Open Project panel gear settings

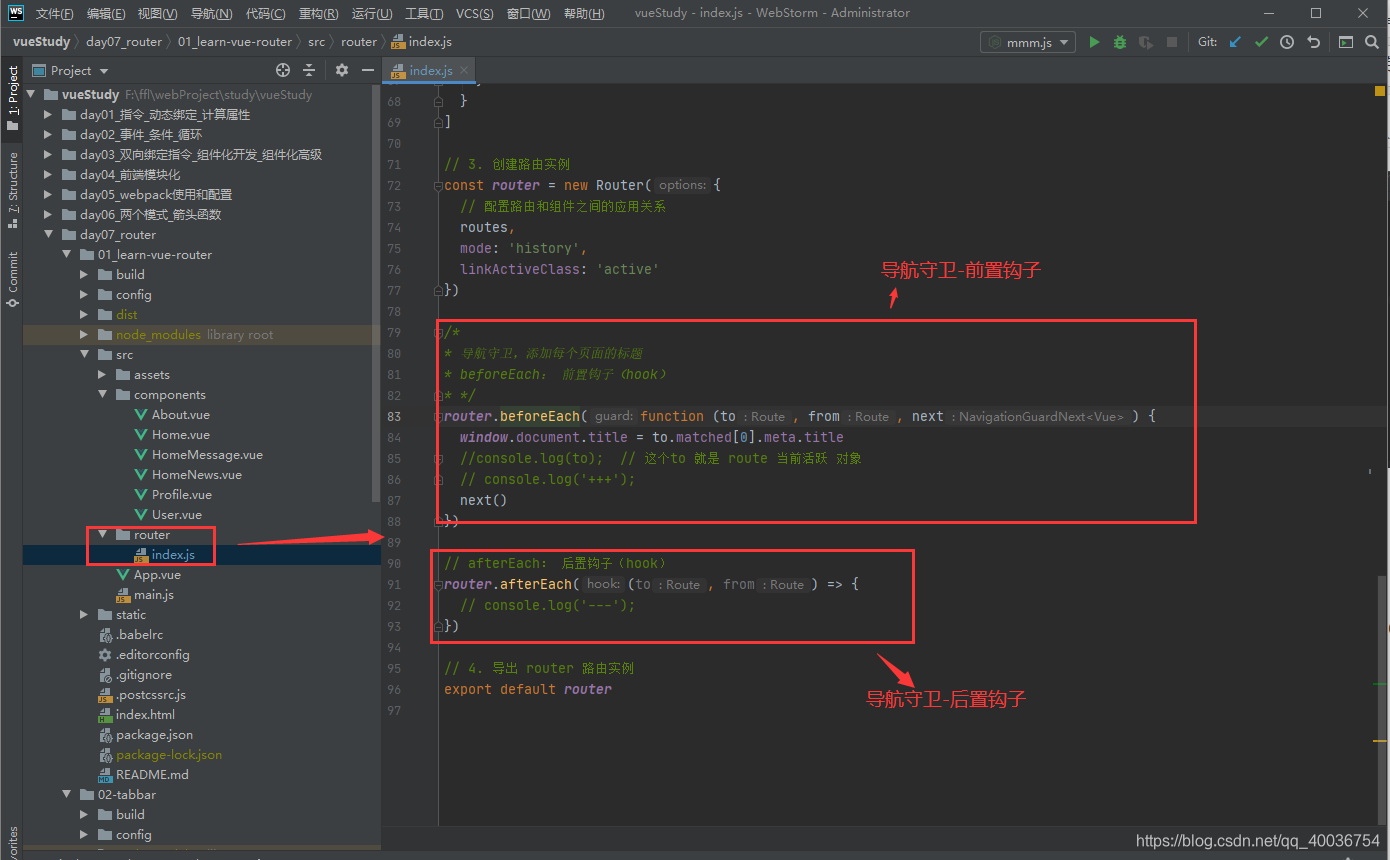pos(342,70)
